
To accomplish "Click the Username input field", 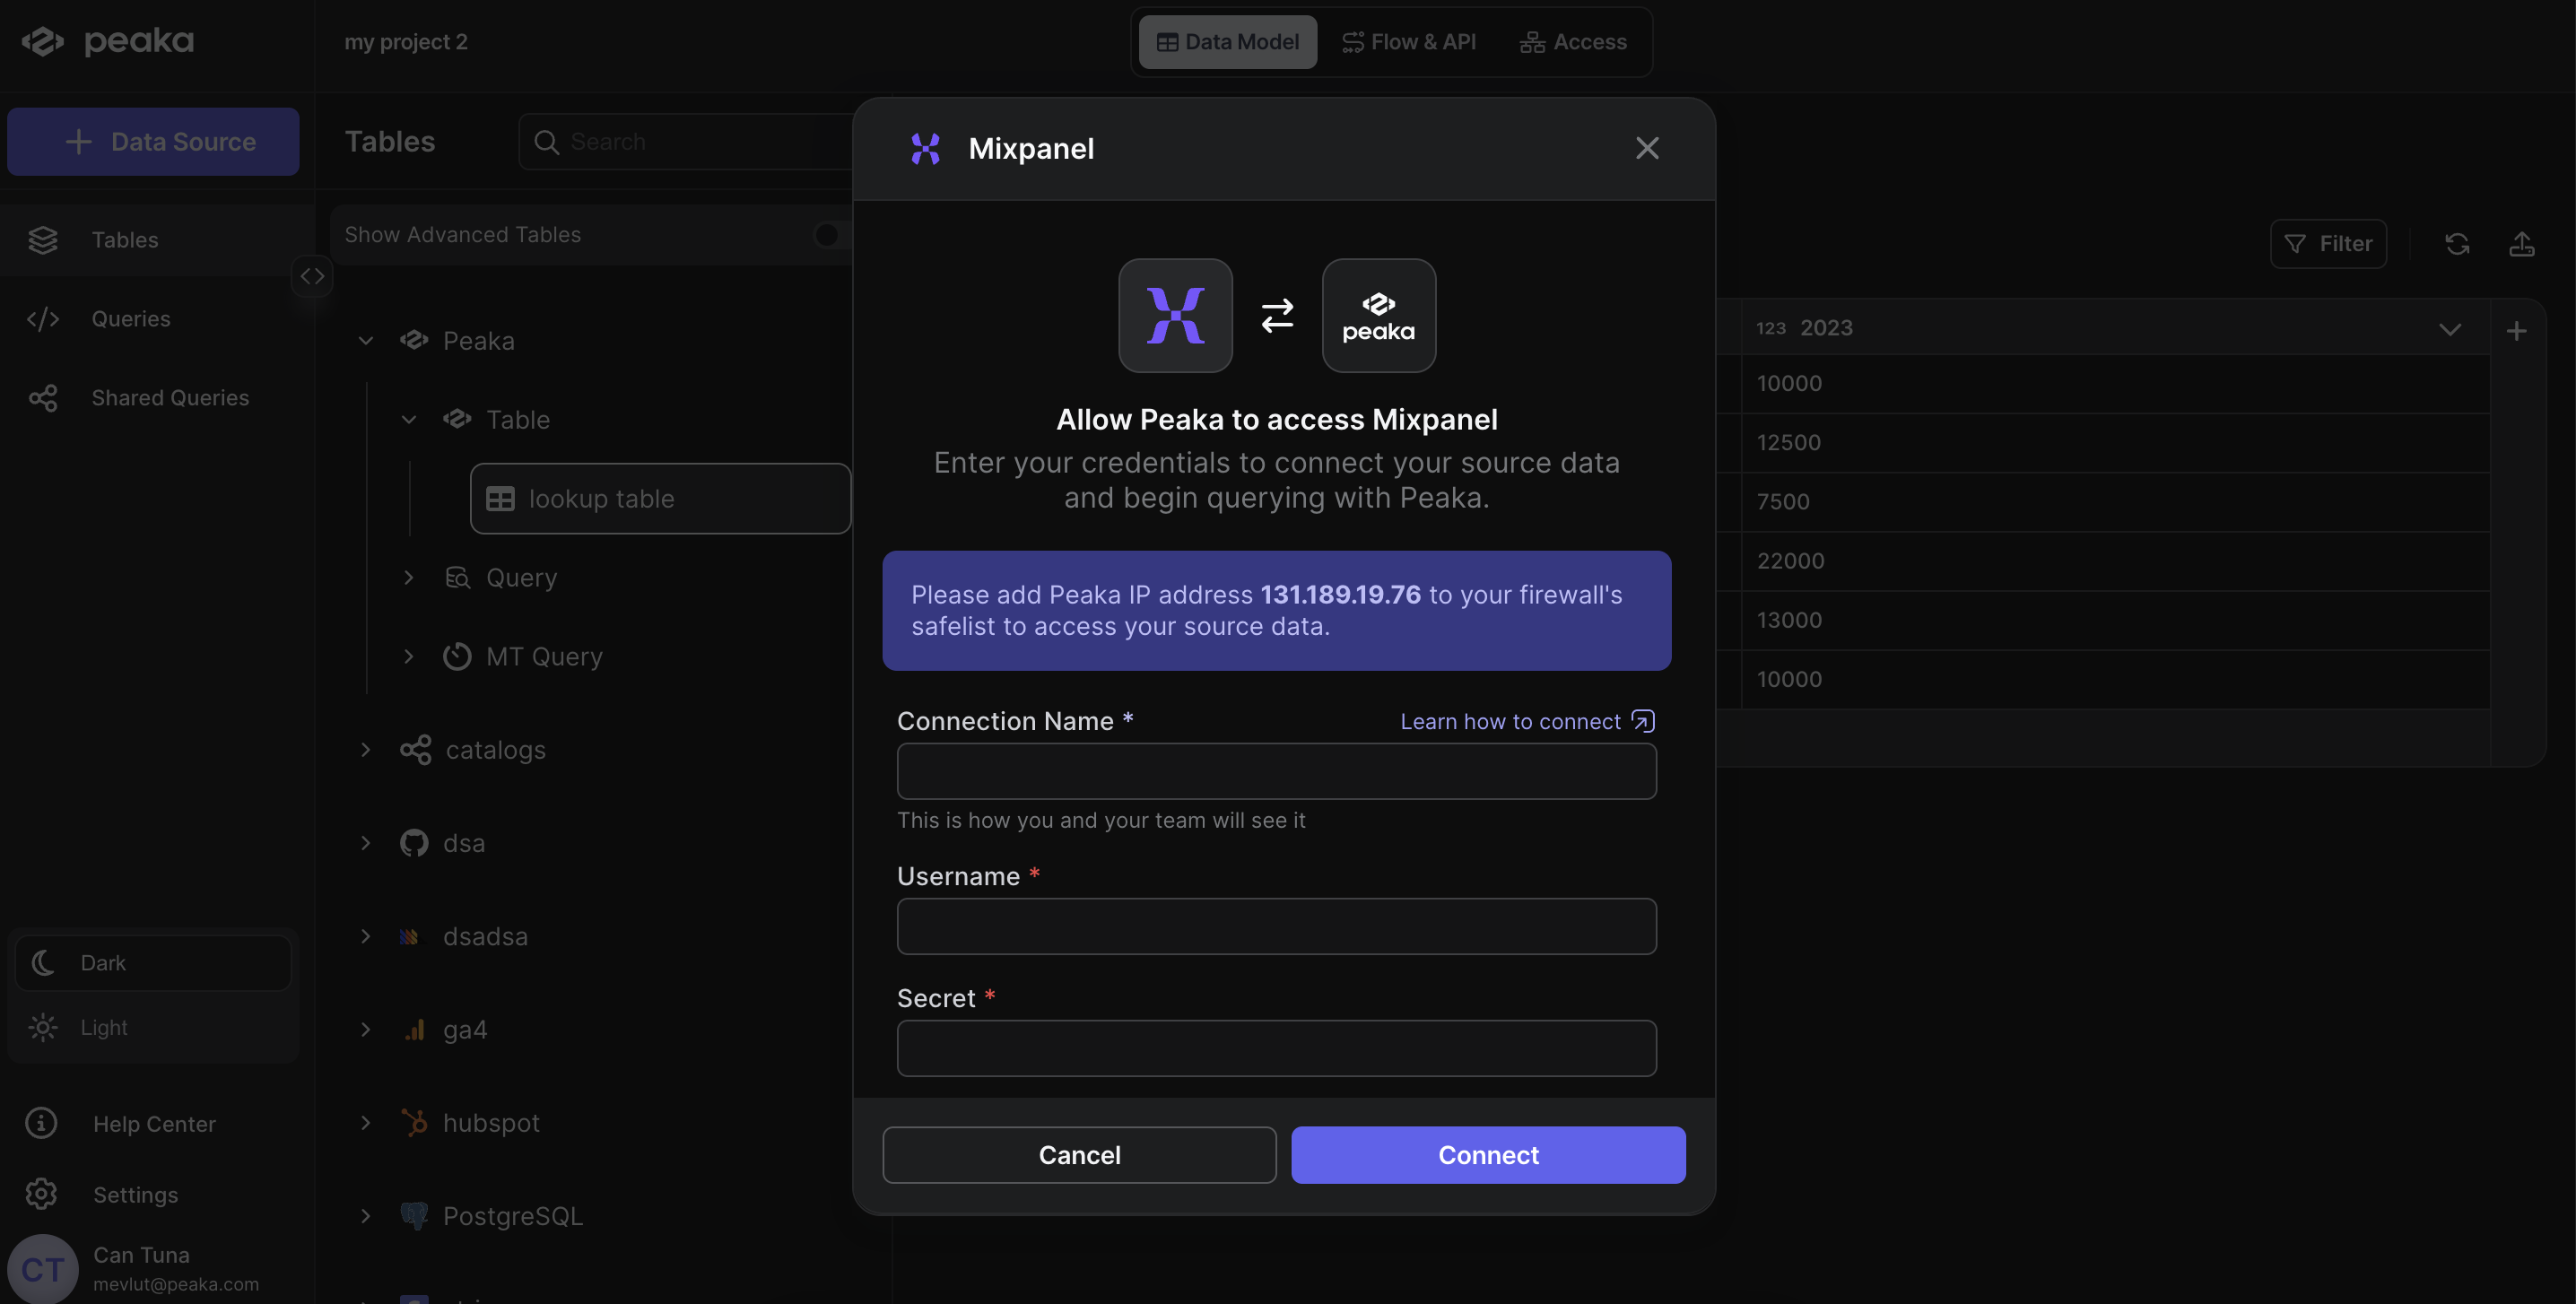I will 1276,926.
